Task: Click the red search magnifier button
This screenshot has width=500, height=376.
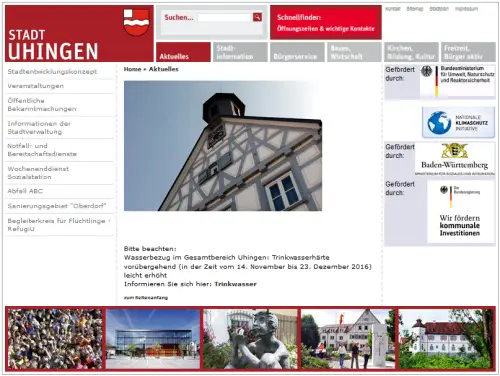Action: point(257,17)
